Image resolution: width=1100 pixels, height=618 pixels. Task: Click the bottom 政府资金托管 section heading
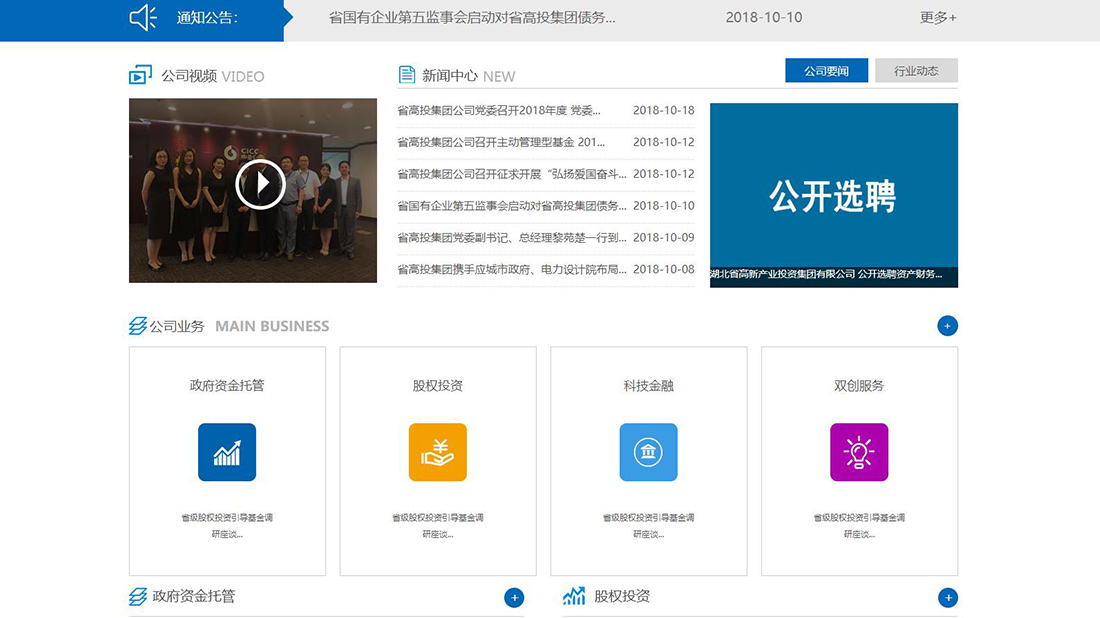pyautogui.click(x=194, y=596)
